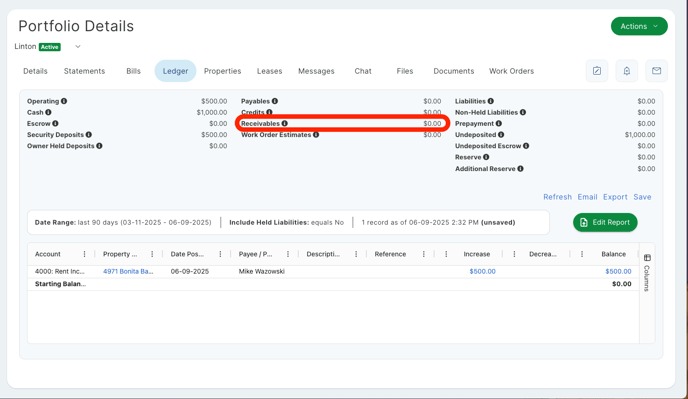Expand the Linton portfolio selector chevron
This screenshot has width=688, height=399.
(78, 47)
